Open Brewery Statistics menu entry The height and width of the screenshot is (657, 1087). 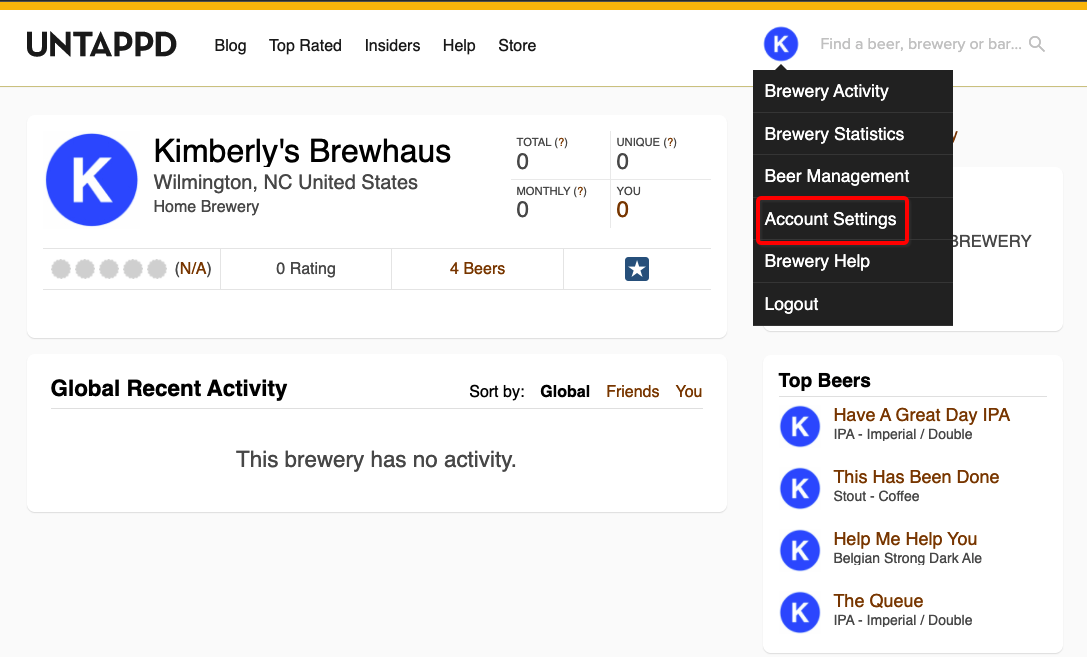click(834, 134)
